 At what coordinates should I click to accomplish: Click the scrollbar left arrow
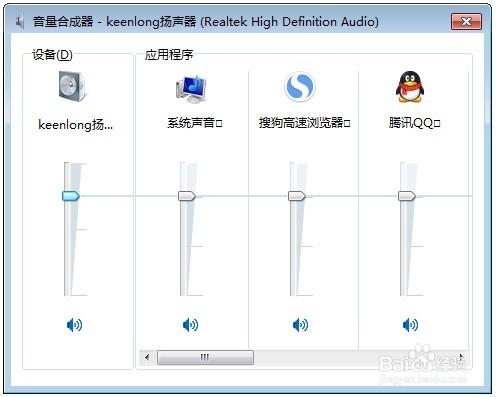tap(147, 357)
